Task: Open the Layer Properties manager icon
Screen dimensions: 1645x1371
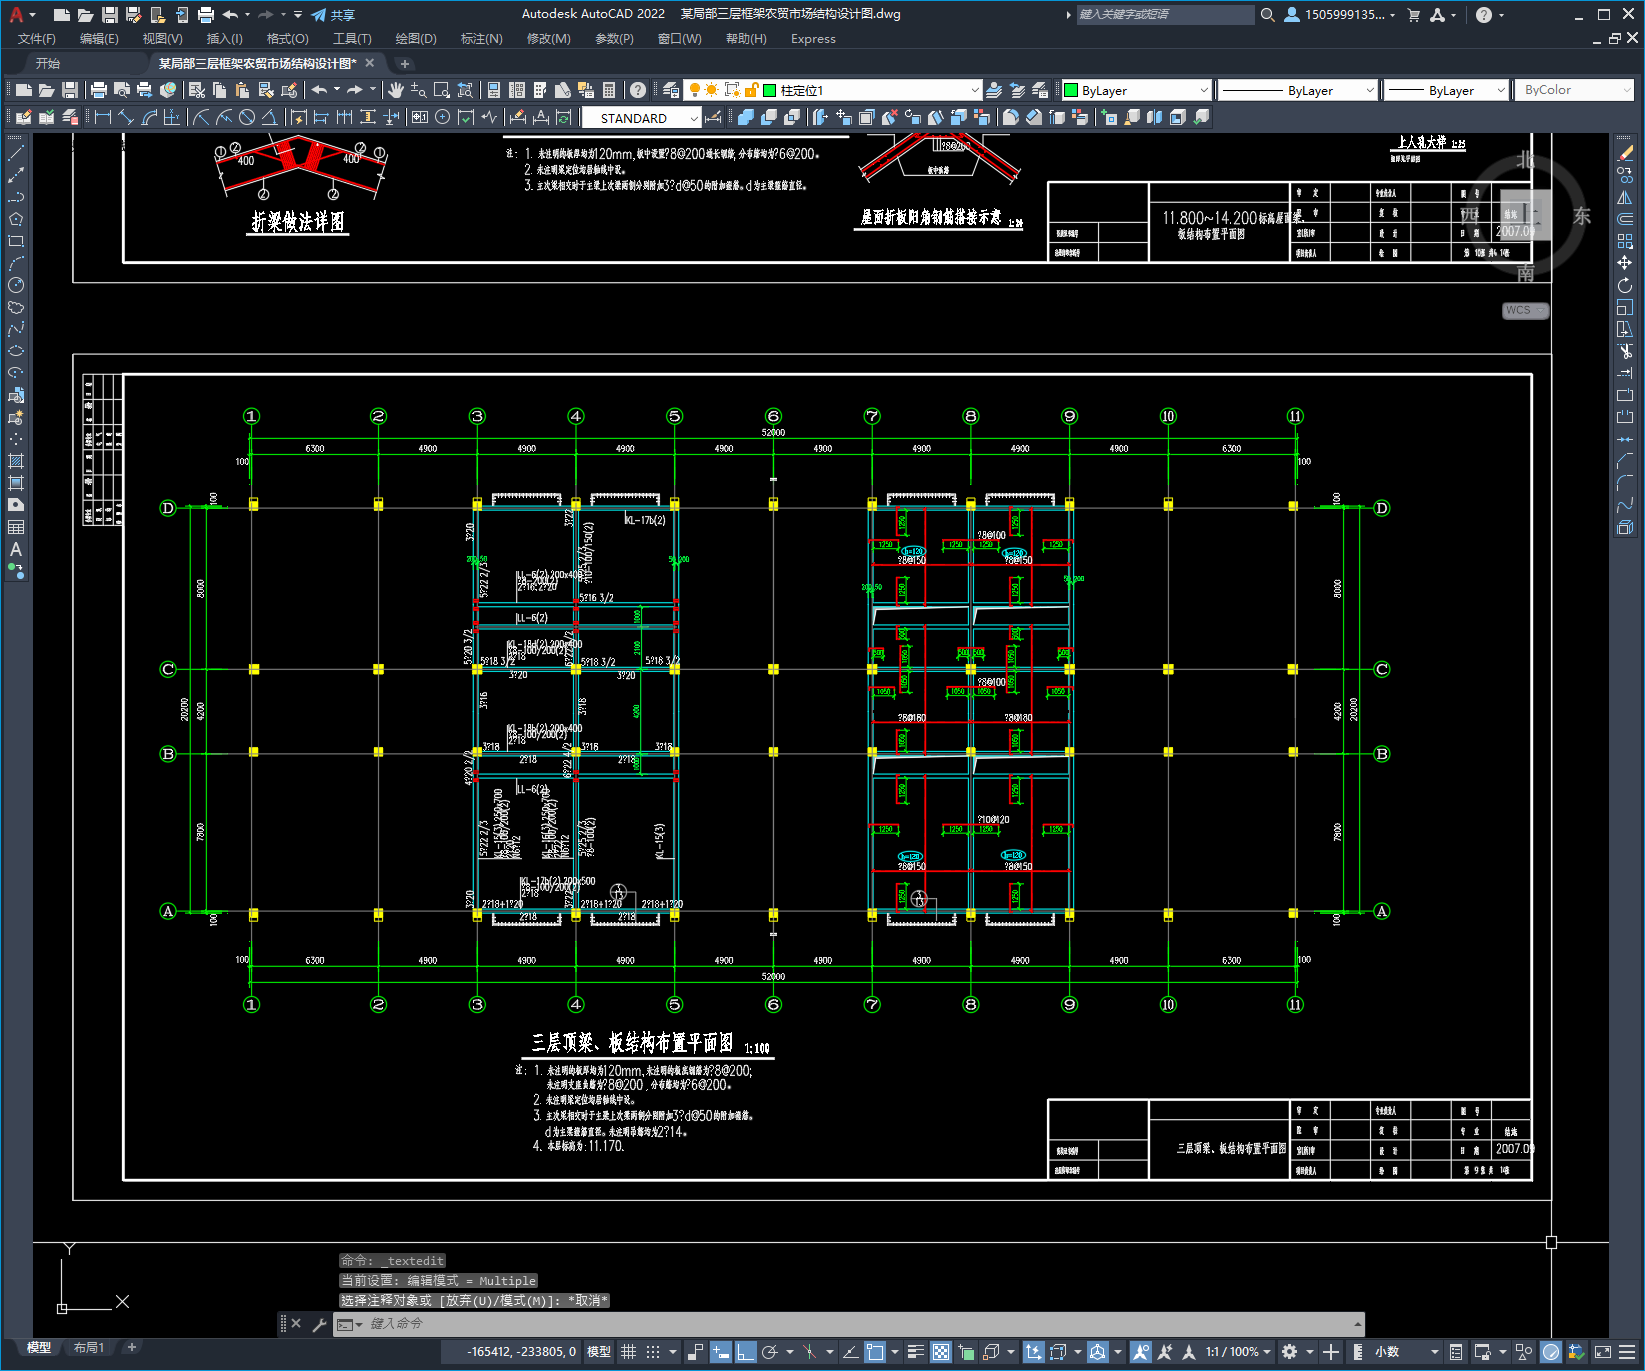Action: (x=671, y=90)
